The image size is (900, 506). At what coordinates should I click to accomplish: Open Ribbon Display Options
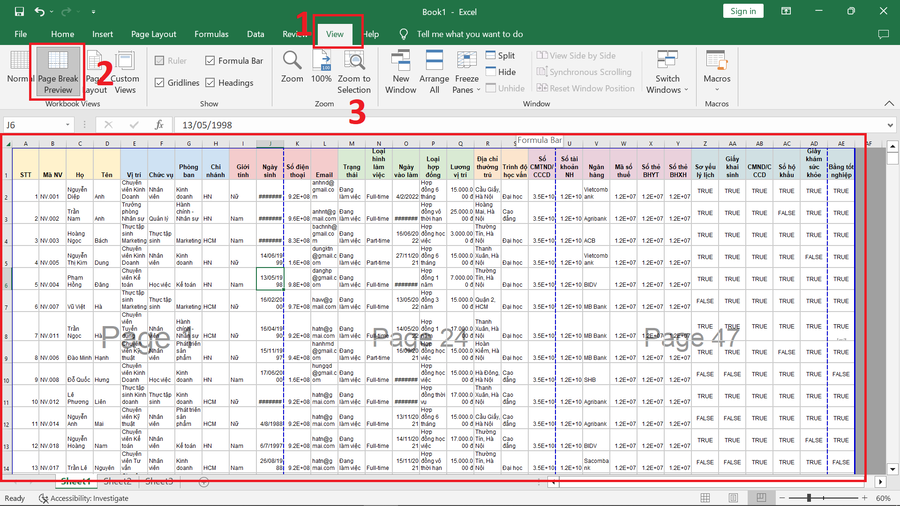click(786, 11)
